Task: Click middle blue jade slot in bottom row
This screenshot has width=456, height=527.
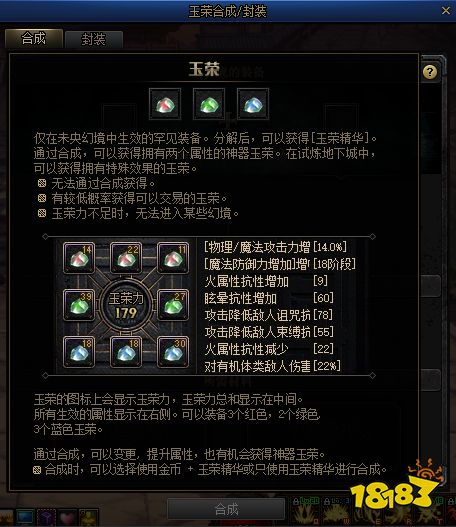Action: coord(126,352)
